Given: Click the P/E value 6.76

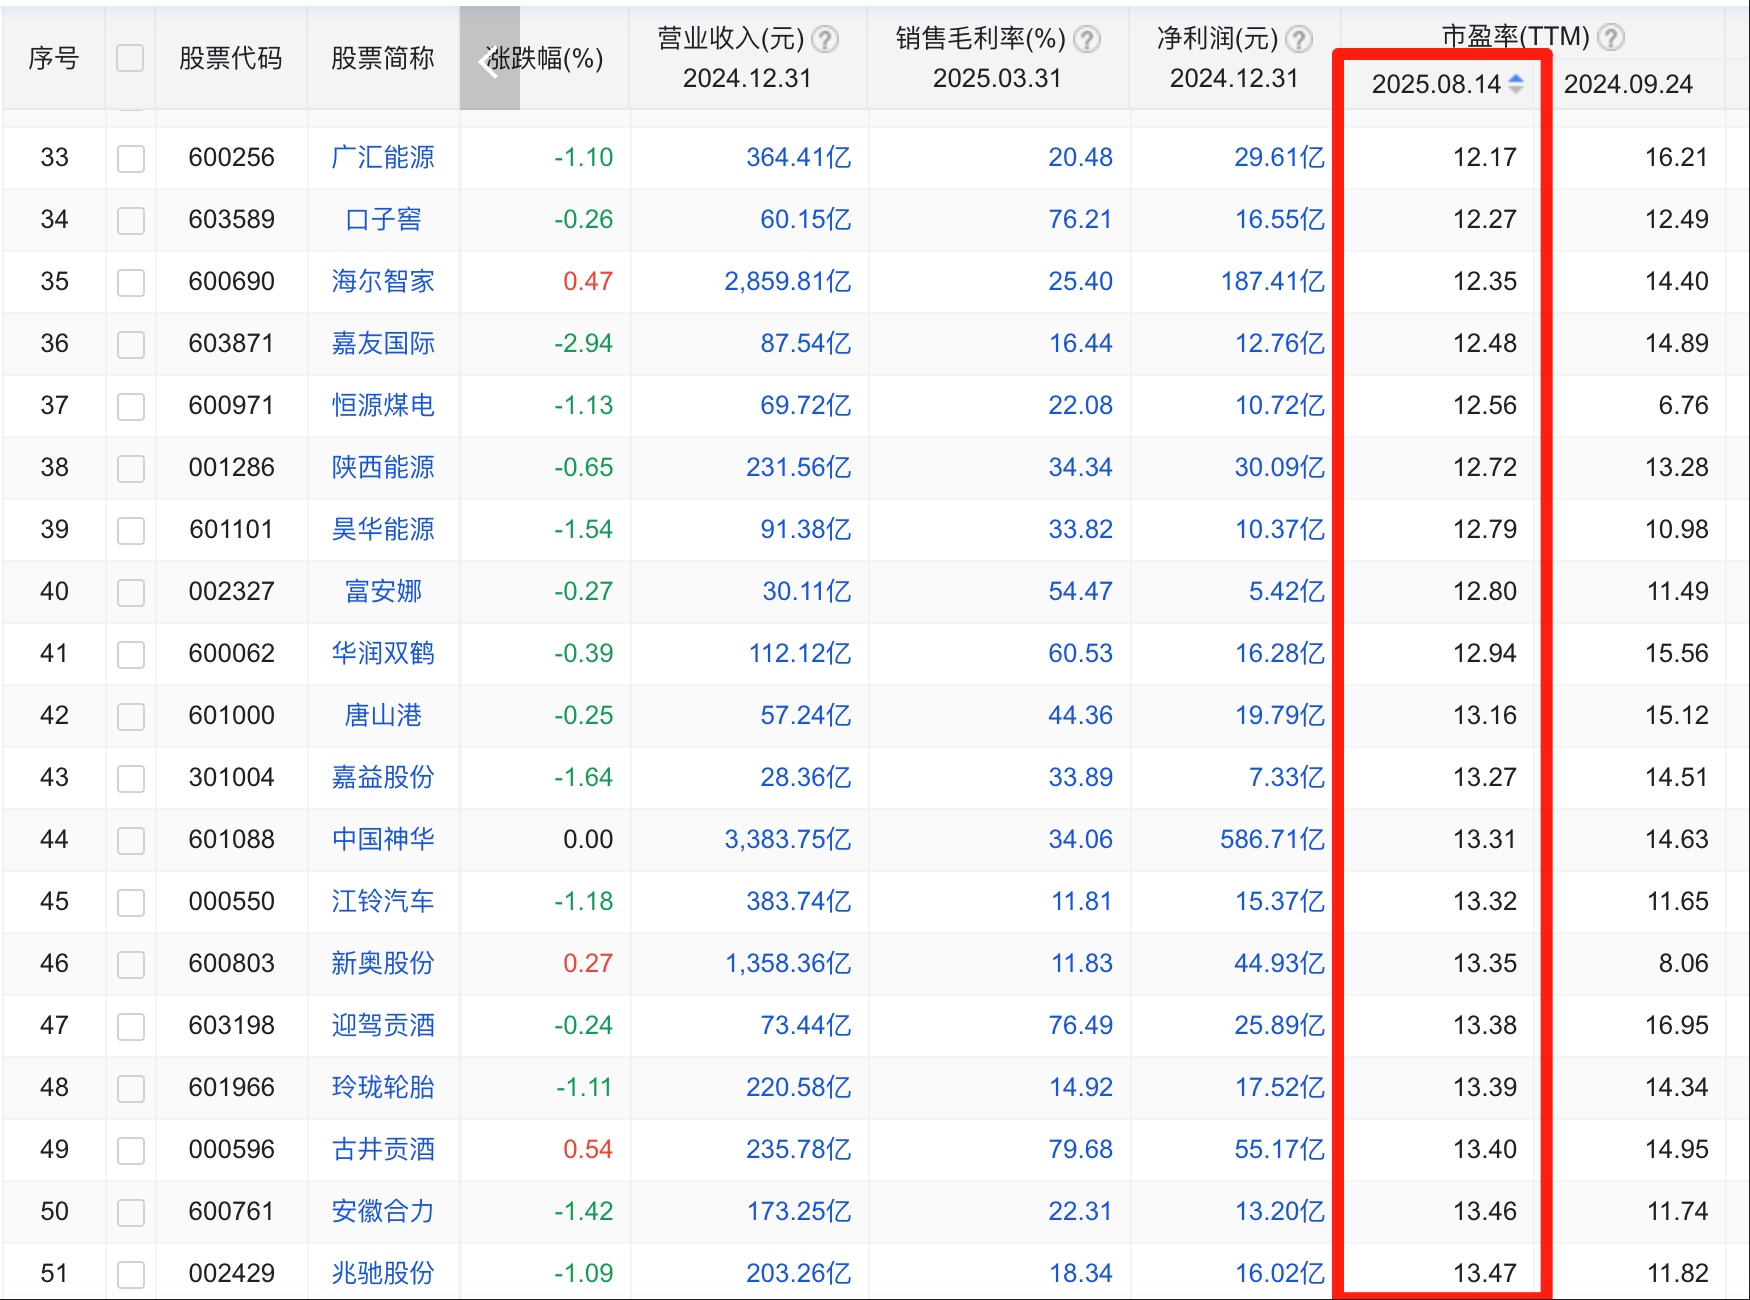Looking at the screenshot, I should point(1684,405).
